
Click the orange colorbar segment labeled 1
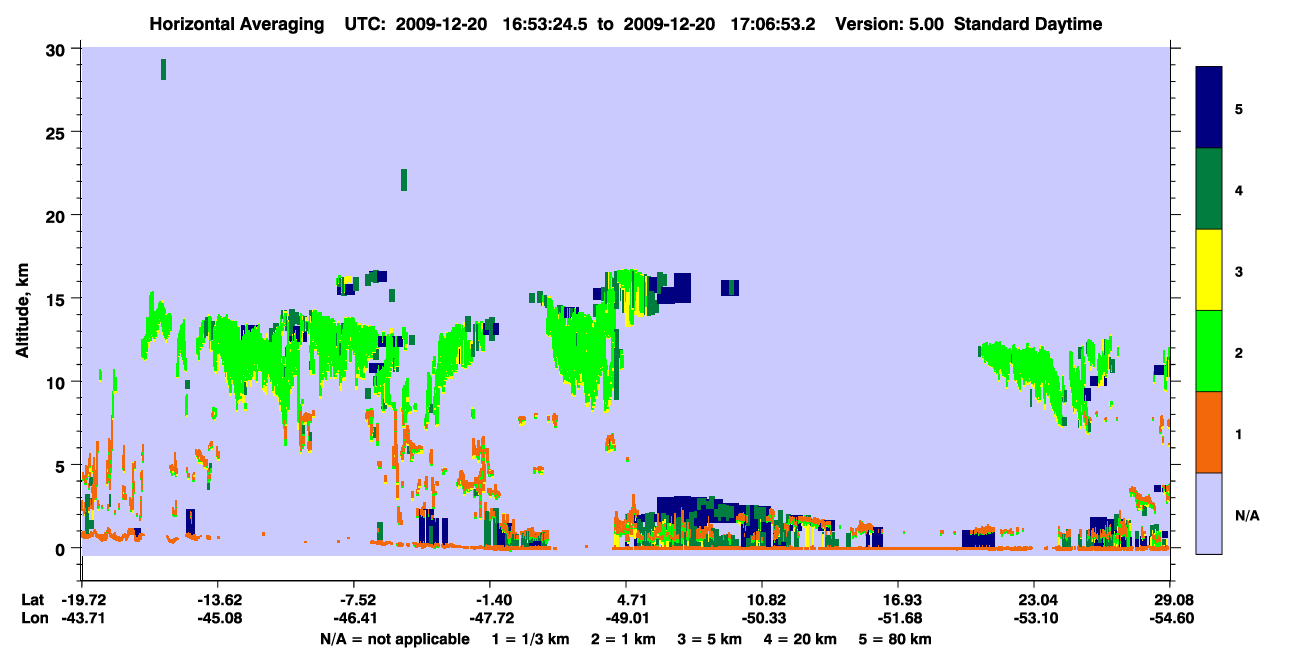(1209, 432)
